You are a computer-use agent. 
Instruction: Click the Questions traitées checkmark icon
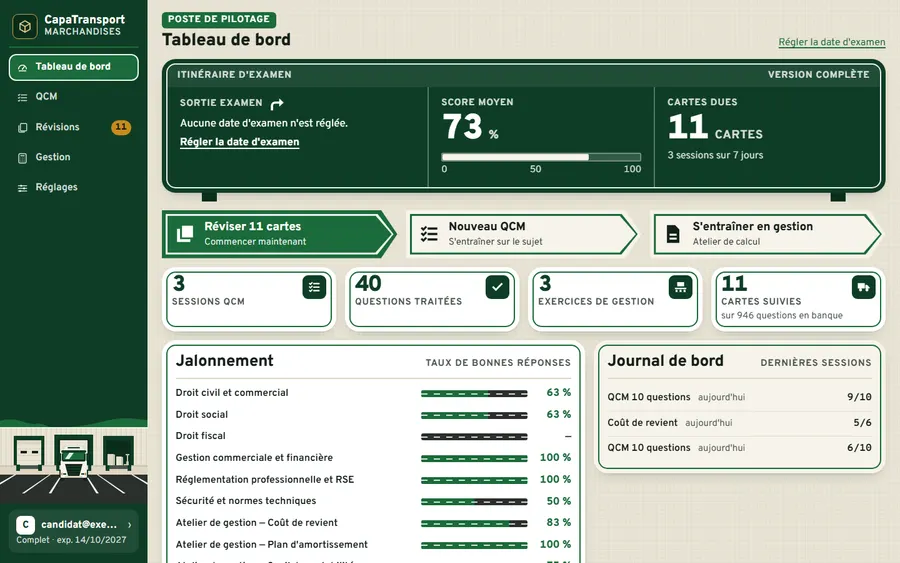[497, 287]
